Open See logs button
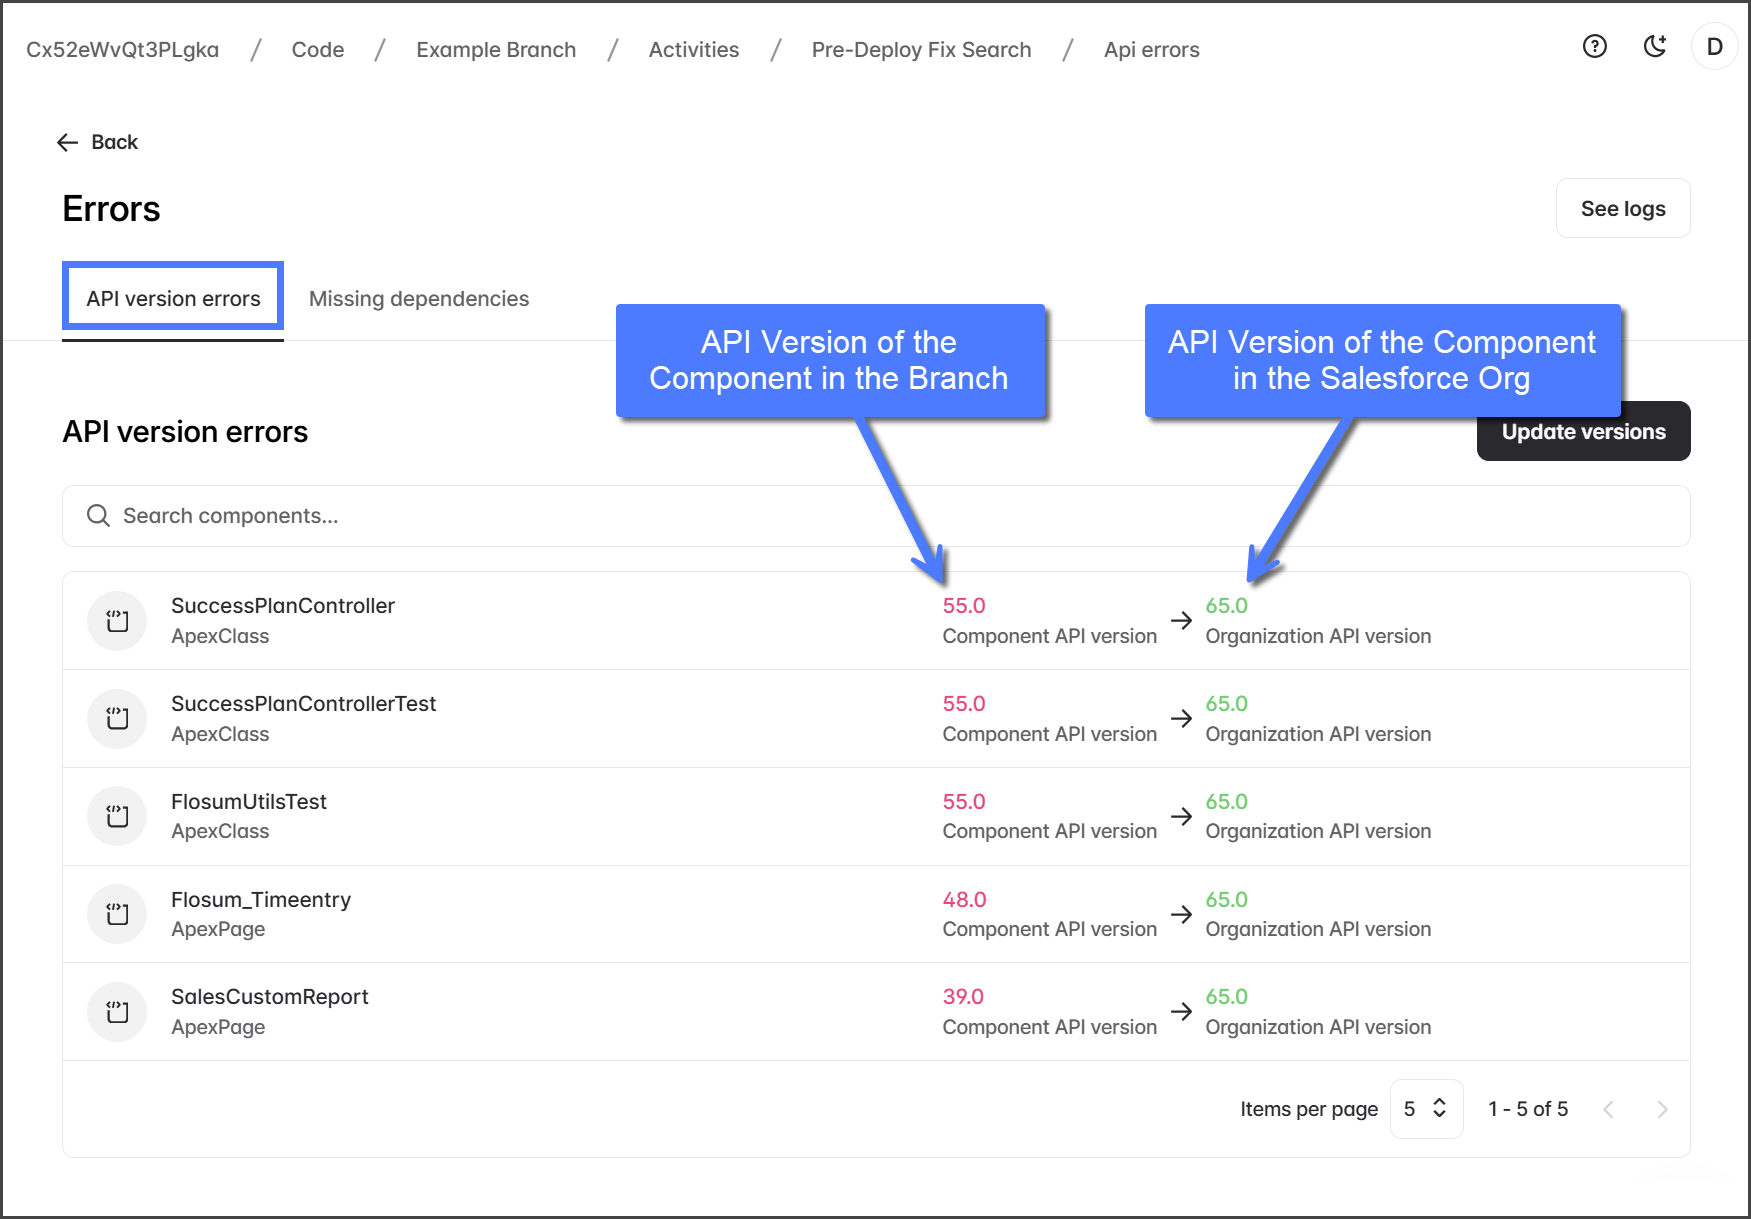1751x1219 pixels. (x=1622, y=209)
